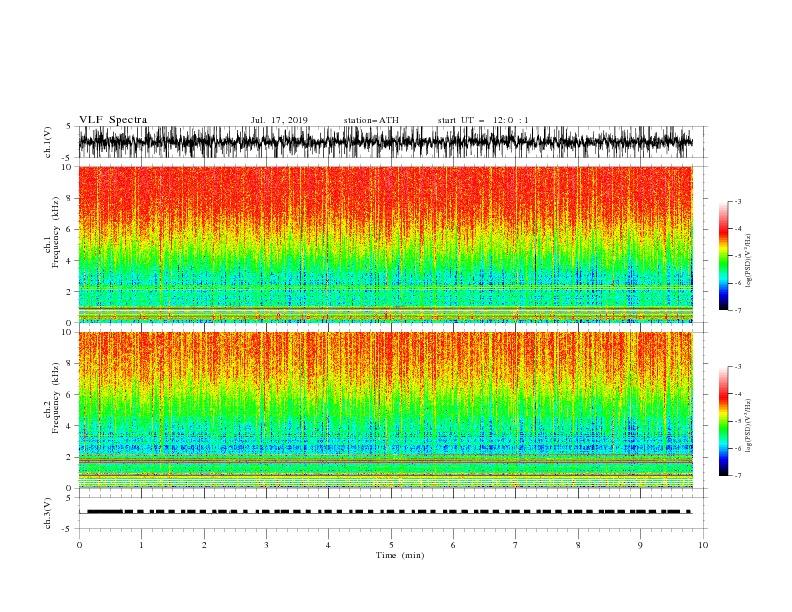The width and height of the screenshot is (792, 612).
Task: Click the "station=ATH" header label
Action: pos(371,120)
